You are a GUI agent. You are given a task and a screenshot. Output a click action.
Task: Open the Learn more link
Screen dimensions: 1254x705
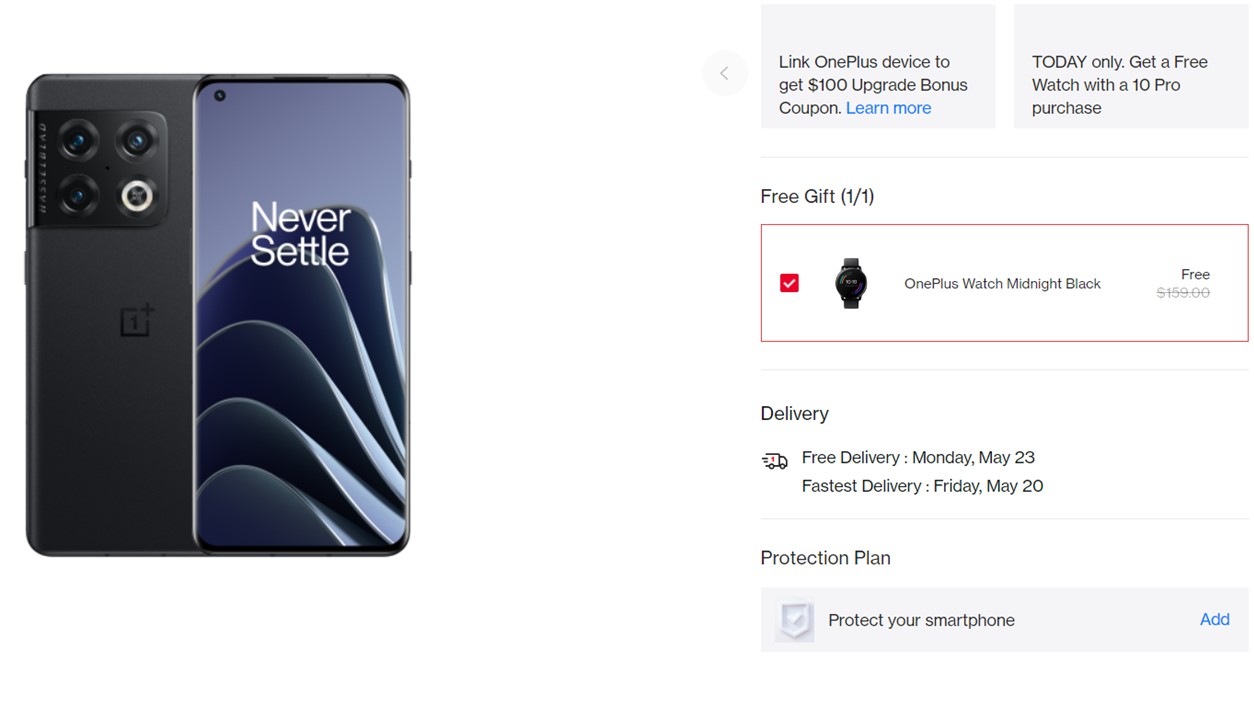[x=888, y=108]
